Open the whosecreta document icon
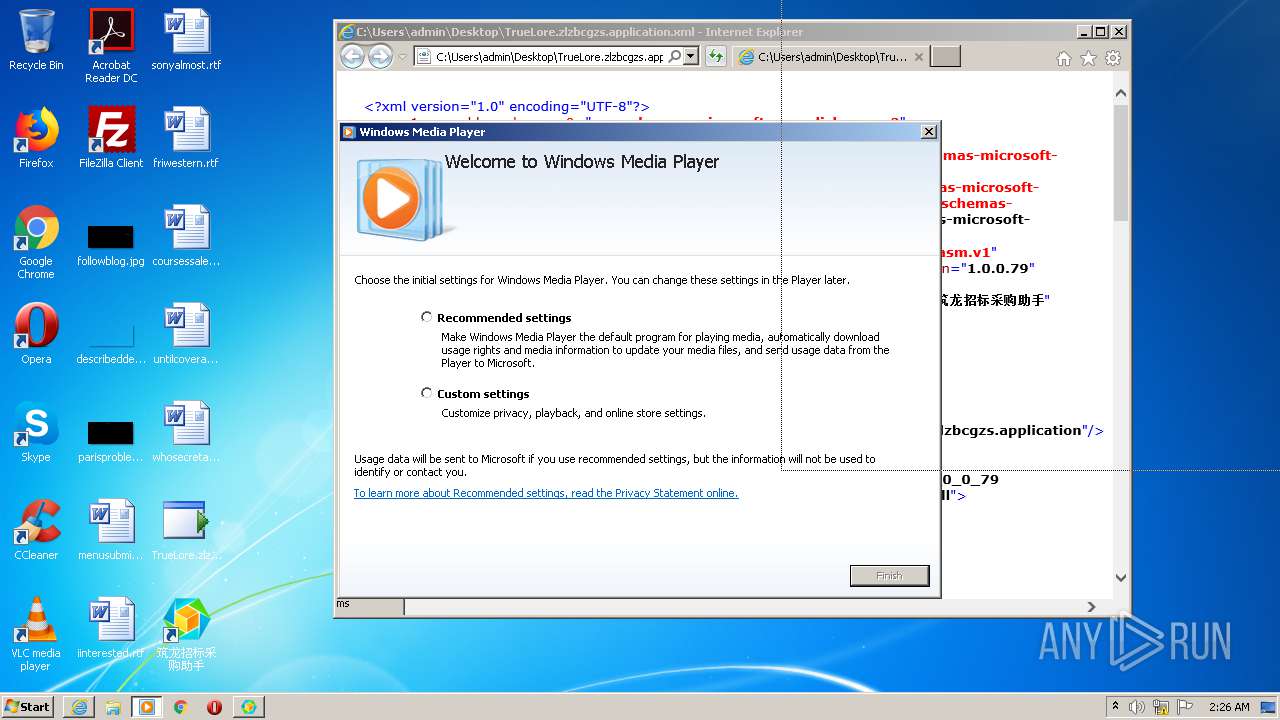Screen dimensions: 1280x720 186,432
